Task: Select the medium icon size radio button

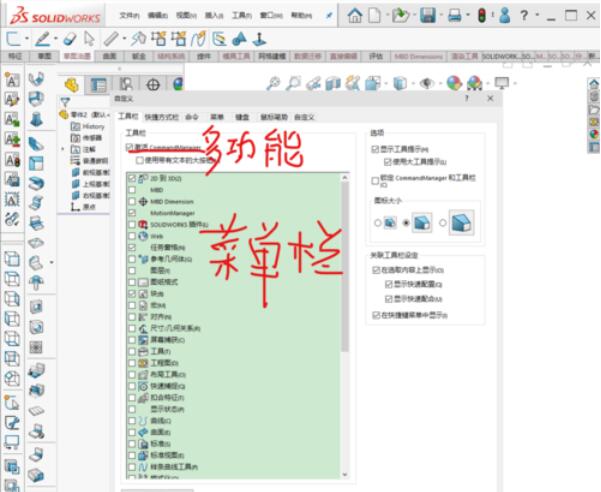Action: [406, 222]
